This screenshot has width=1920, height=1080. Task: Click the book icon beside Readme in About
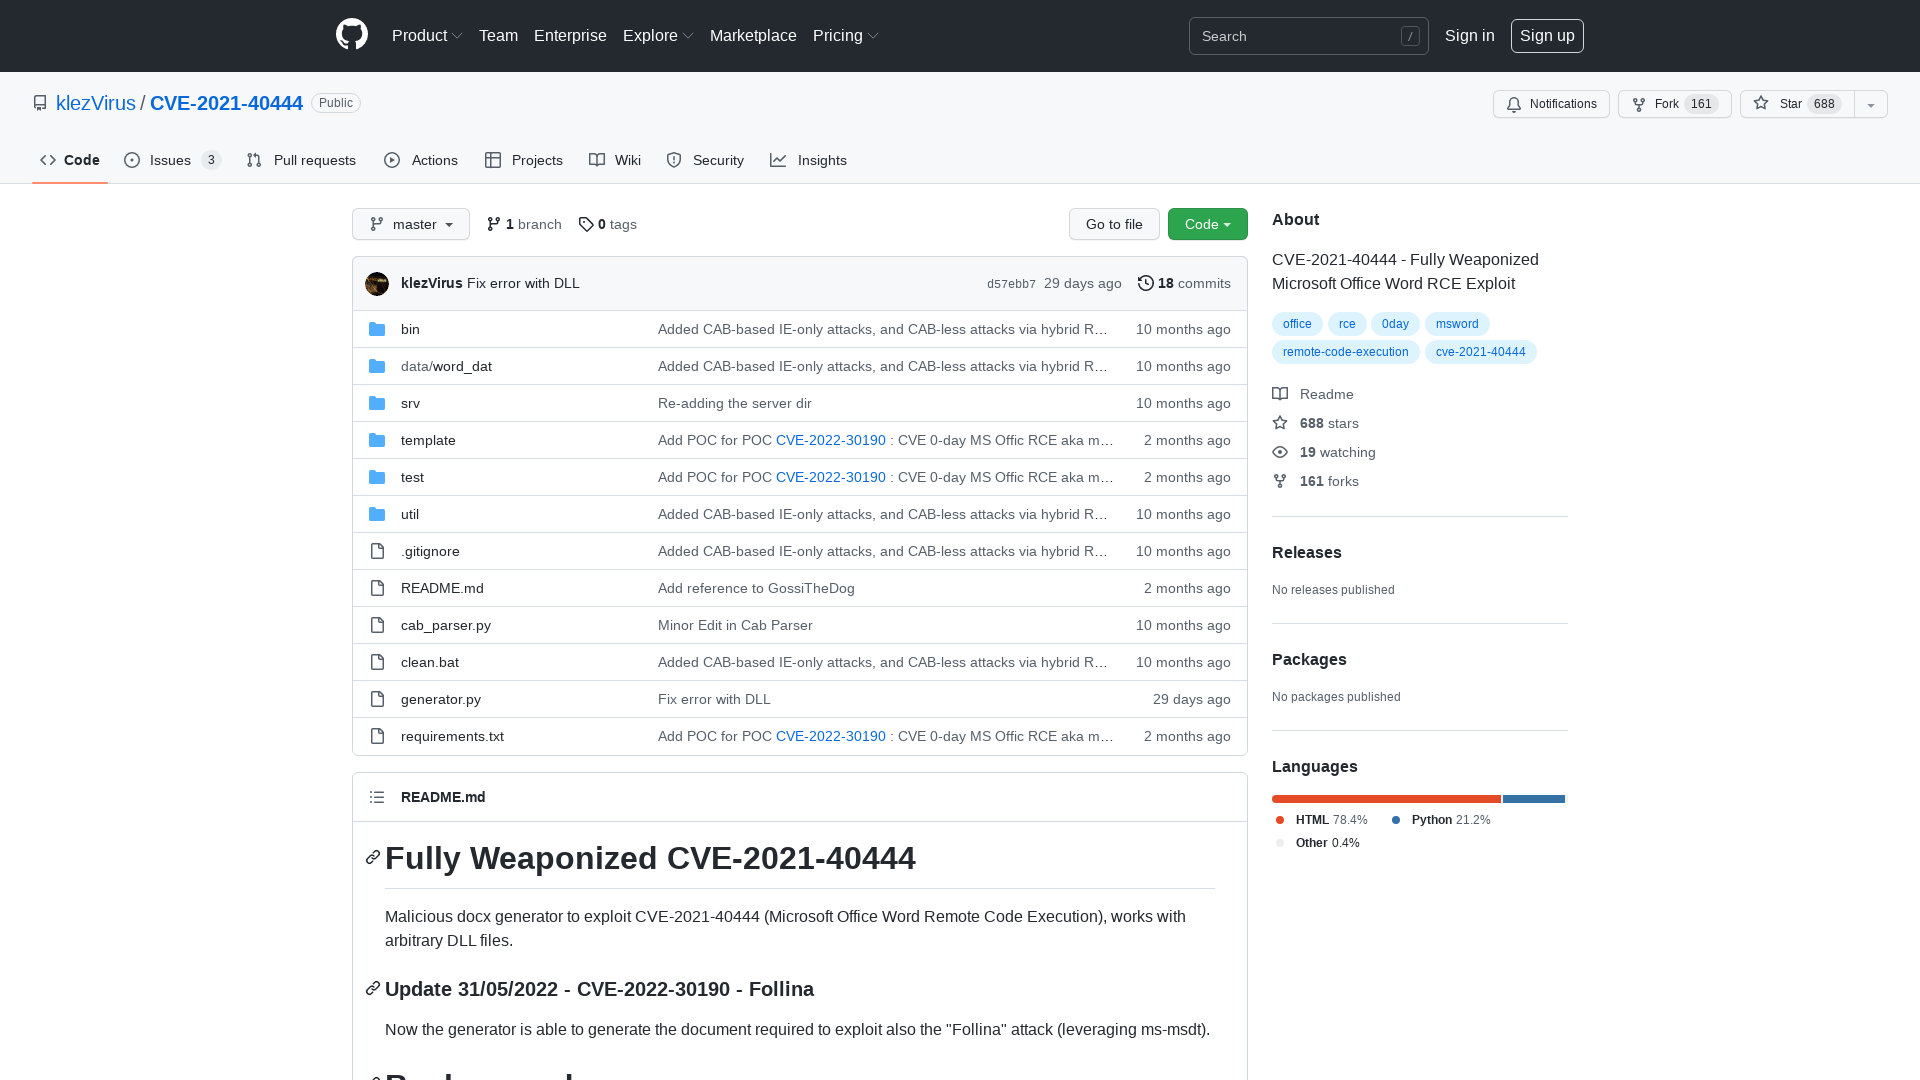coord(1280,394)
